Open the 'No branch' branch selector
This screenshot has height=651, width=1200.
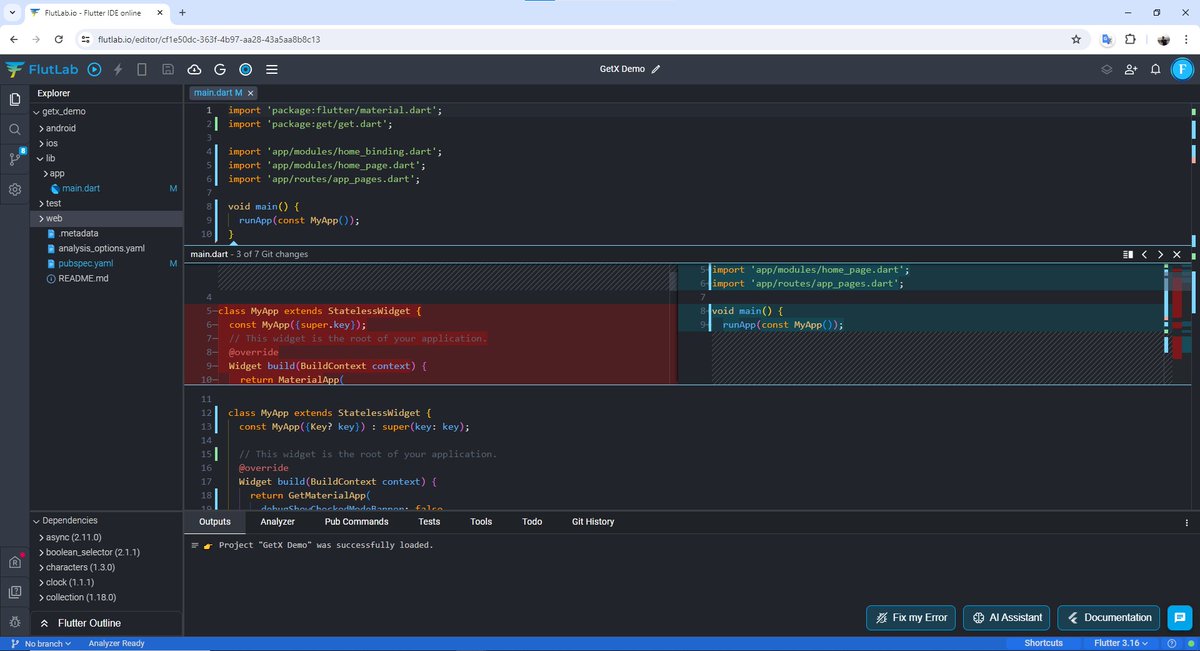pyautogui.click(x=40, y=643)
